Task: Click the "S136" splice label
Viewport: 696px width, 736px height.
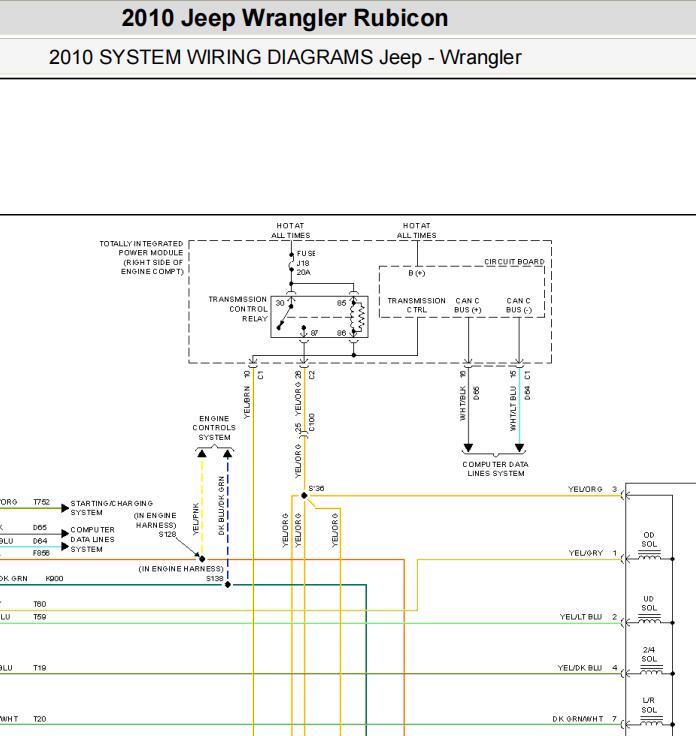Action: point(316,488)
